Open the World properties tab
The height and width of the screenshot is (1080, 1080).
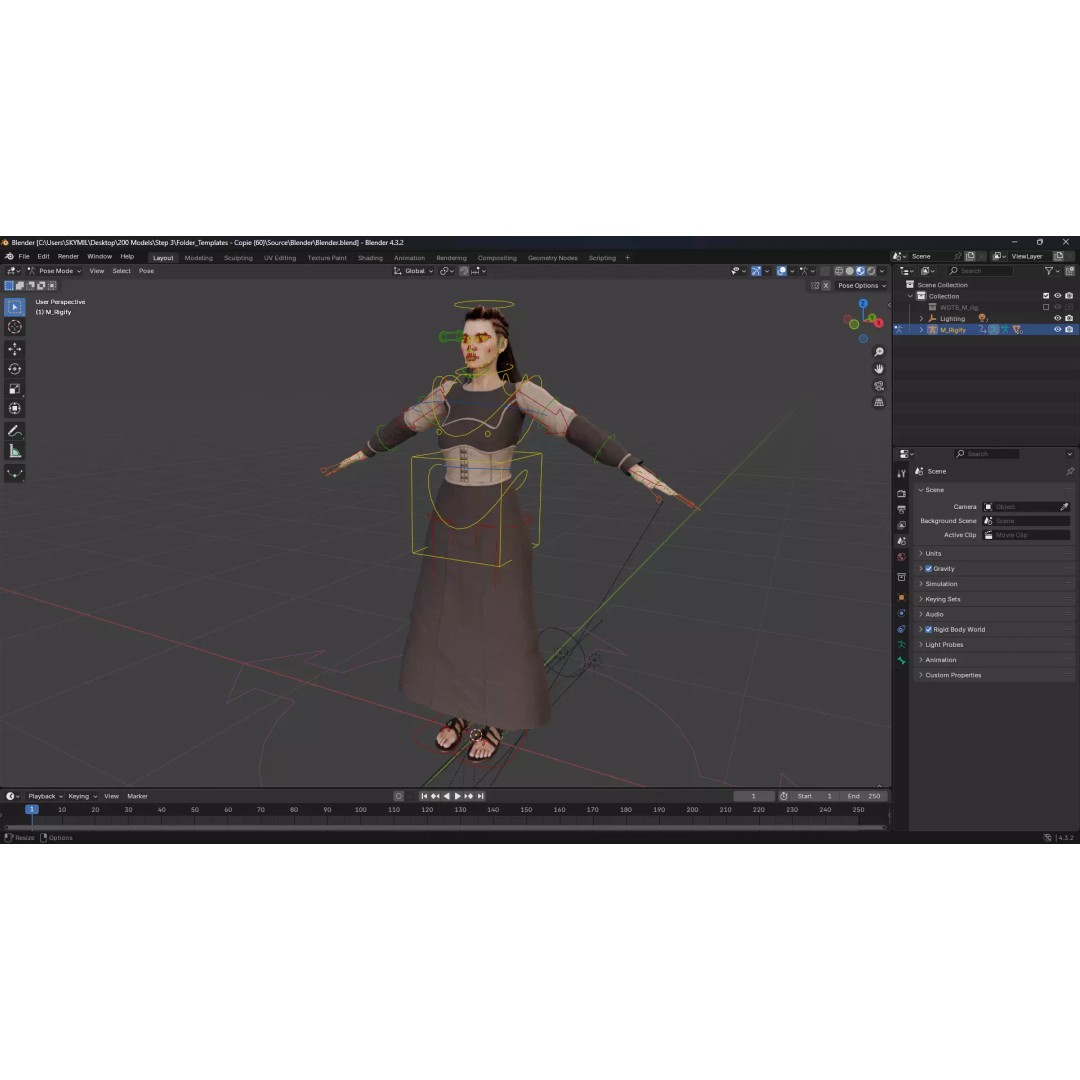pos(901,557)
